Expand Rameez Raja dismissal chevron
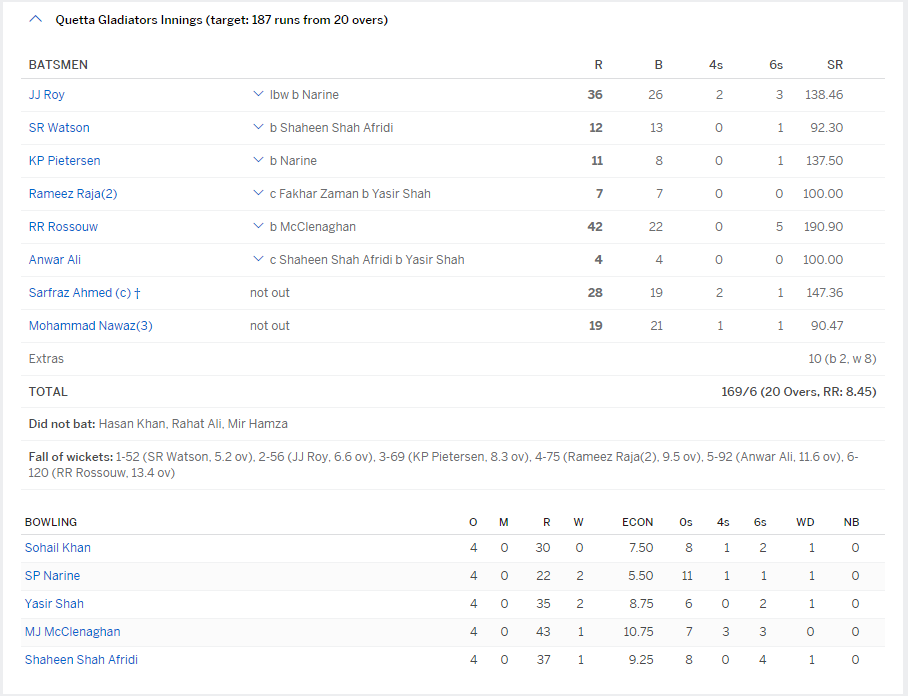 click(258, 194)
